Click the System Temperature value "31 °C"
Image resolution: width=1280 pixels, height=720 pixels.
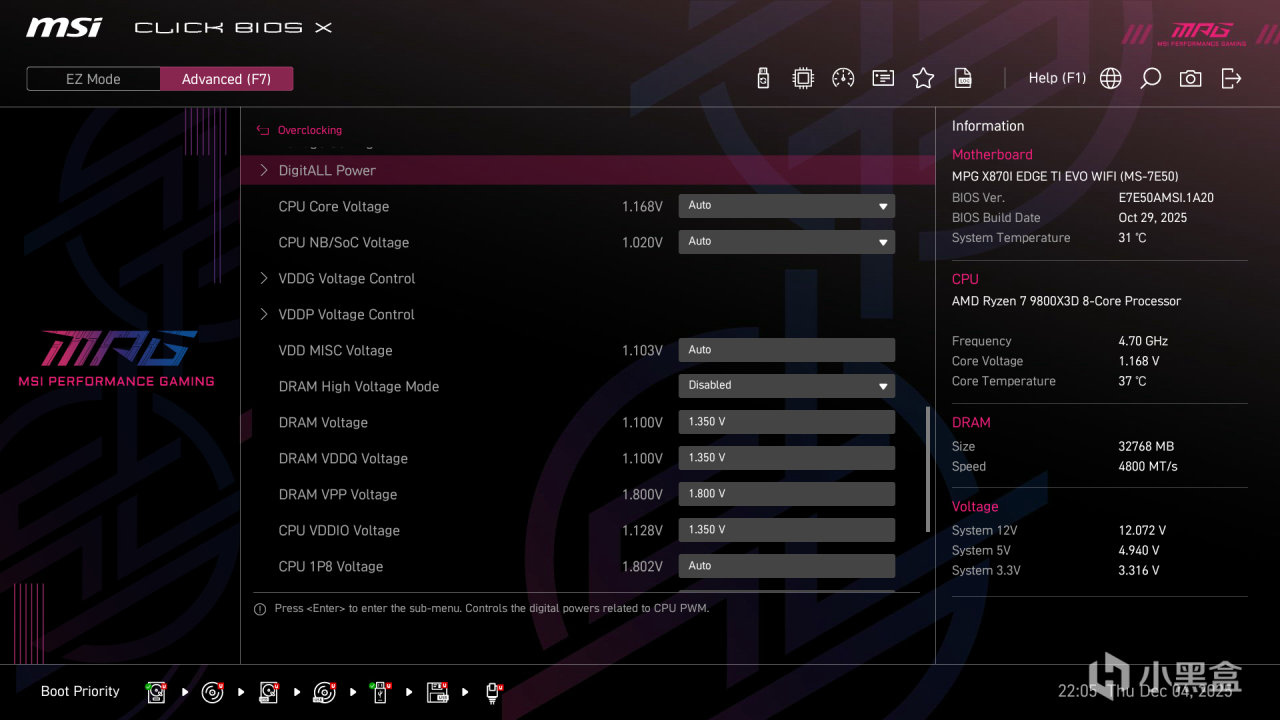point(1132,238)
